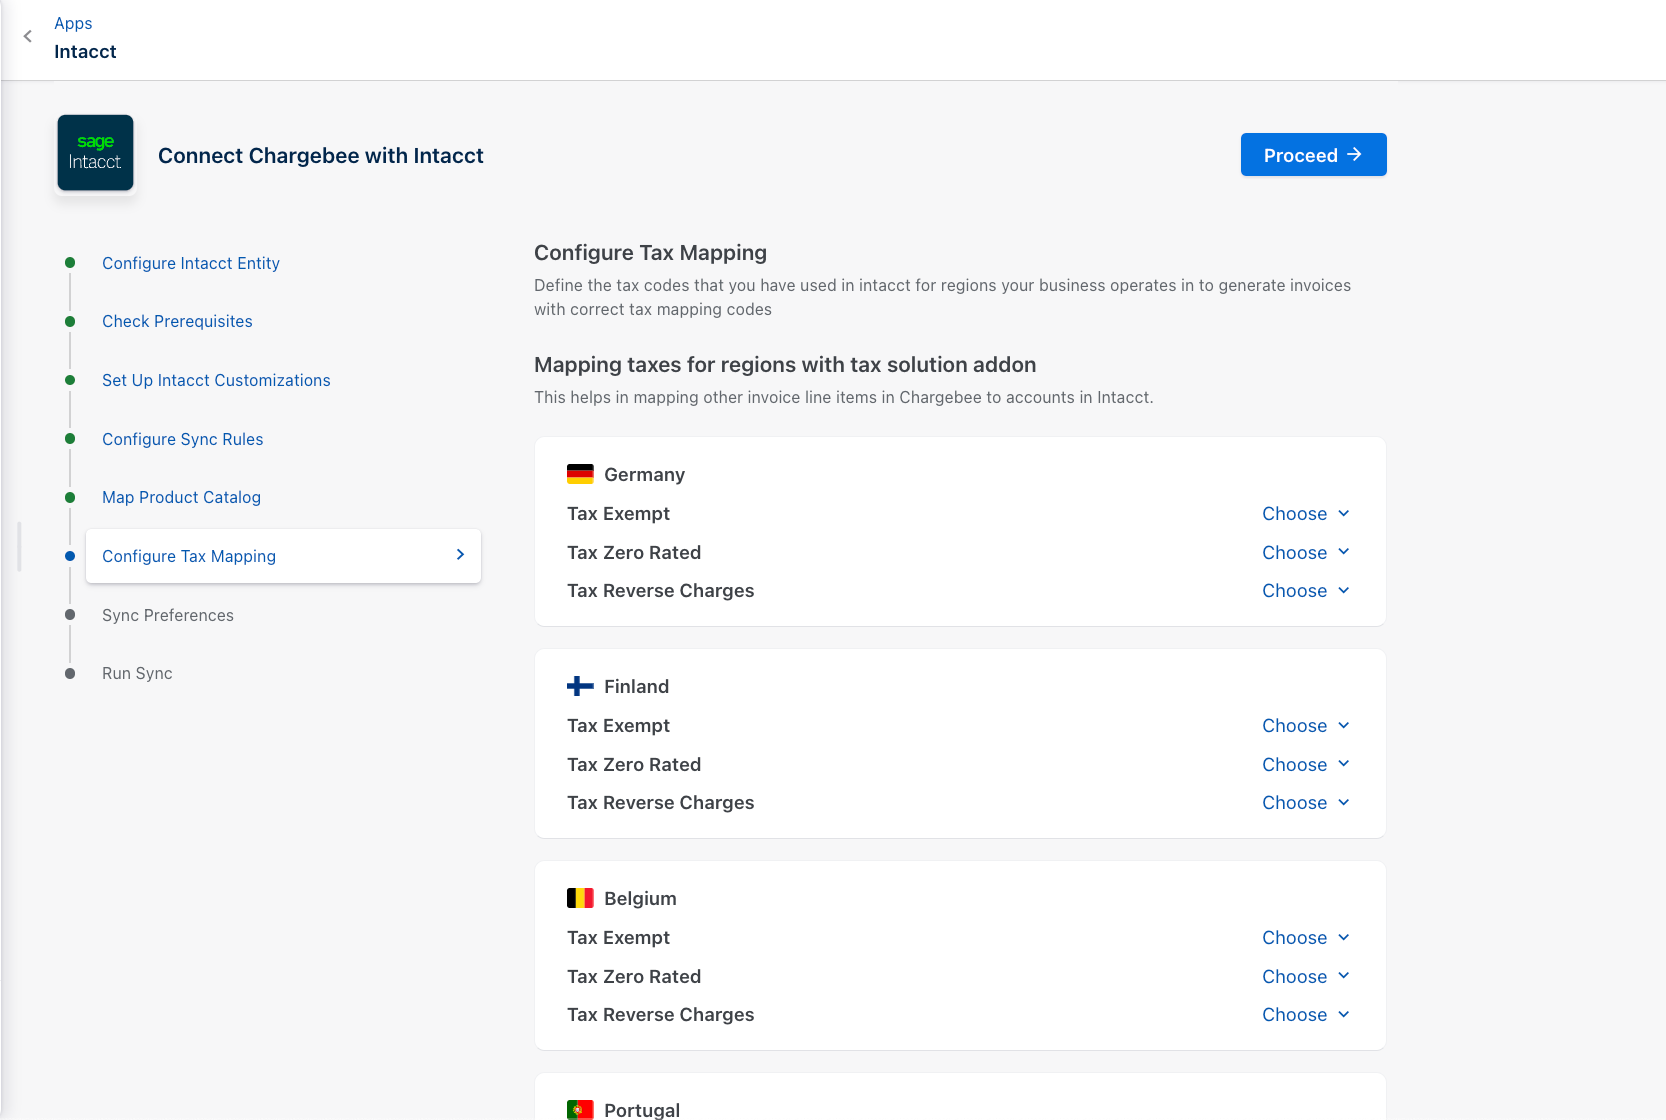The height and width of the screenshot is (1120, 1666).
Task: Click the Portugal flag icon
Action: pyautogui.click(x=580, y=1109)
